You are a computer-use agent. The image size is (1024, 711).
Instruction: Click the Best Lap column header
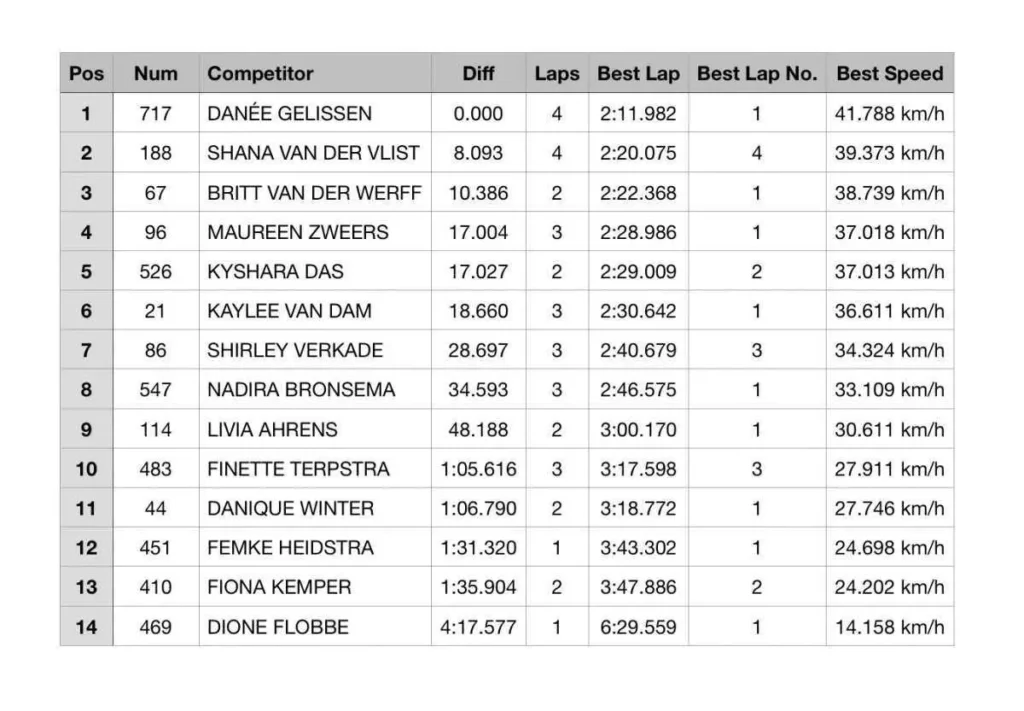[x=638, y=73]
